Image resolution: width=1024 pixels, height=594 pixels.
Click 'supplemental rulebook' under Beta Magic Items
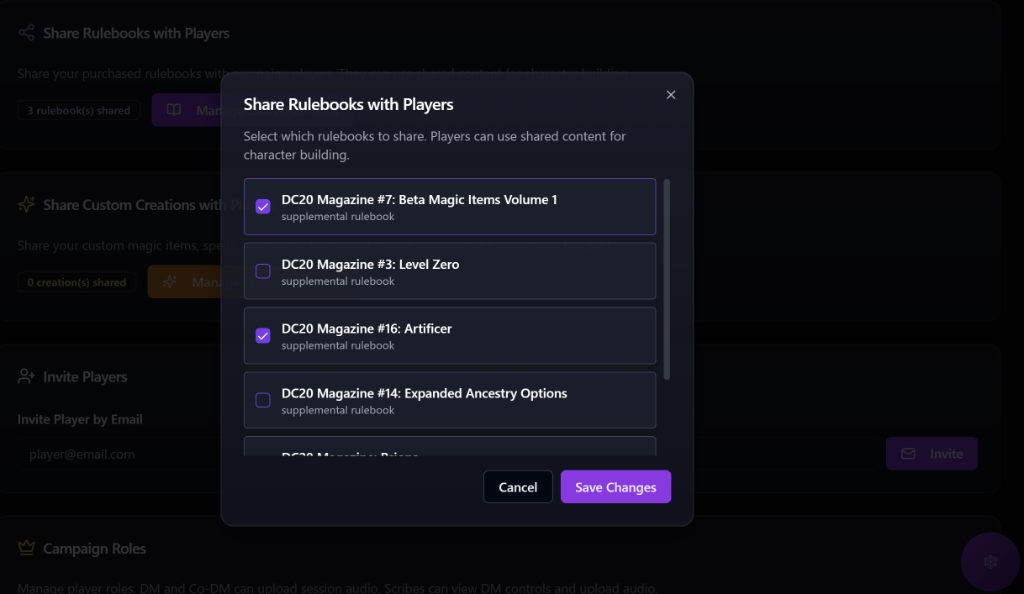tap(338, 217)
